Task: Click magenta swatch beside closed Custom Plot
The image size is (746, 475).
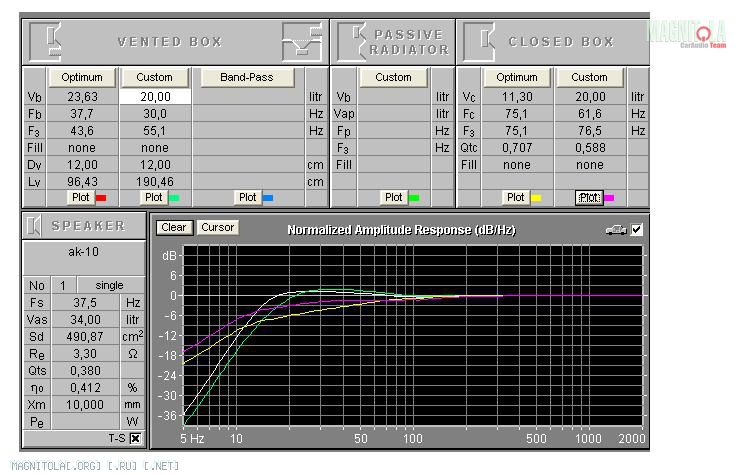Action: 609,198
